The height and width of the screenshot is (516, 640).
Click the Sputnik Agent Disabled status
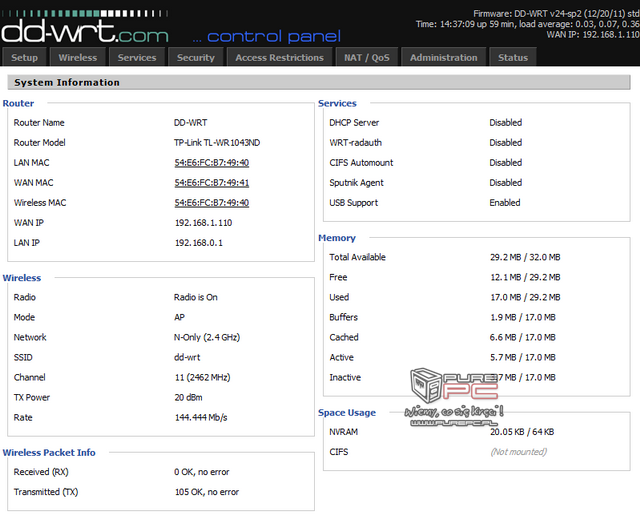pos(505,182)
